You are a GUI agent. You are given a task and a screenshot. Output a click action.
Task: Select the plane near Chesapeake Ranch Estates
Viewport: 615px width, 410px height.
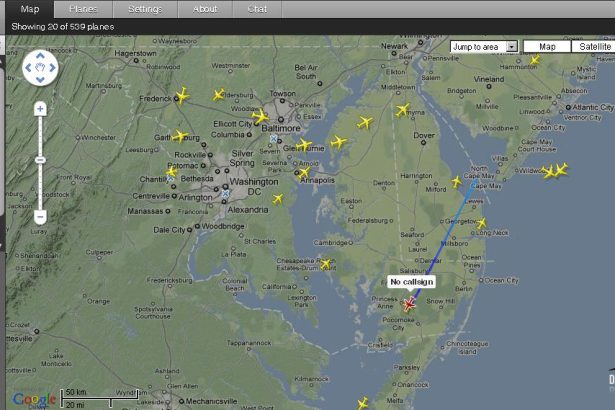pyautogui.click(x=325, y=264)
